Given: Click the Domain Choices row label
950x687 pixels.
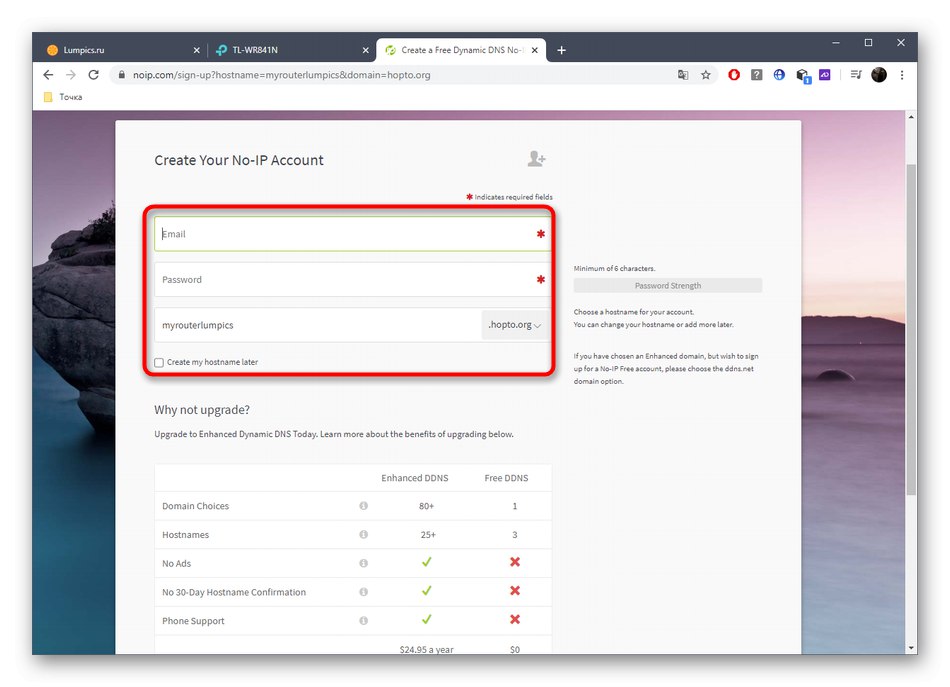Looking at the screenshot, I should pyautogui.click(x=195, y=506).
